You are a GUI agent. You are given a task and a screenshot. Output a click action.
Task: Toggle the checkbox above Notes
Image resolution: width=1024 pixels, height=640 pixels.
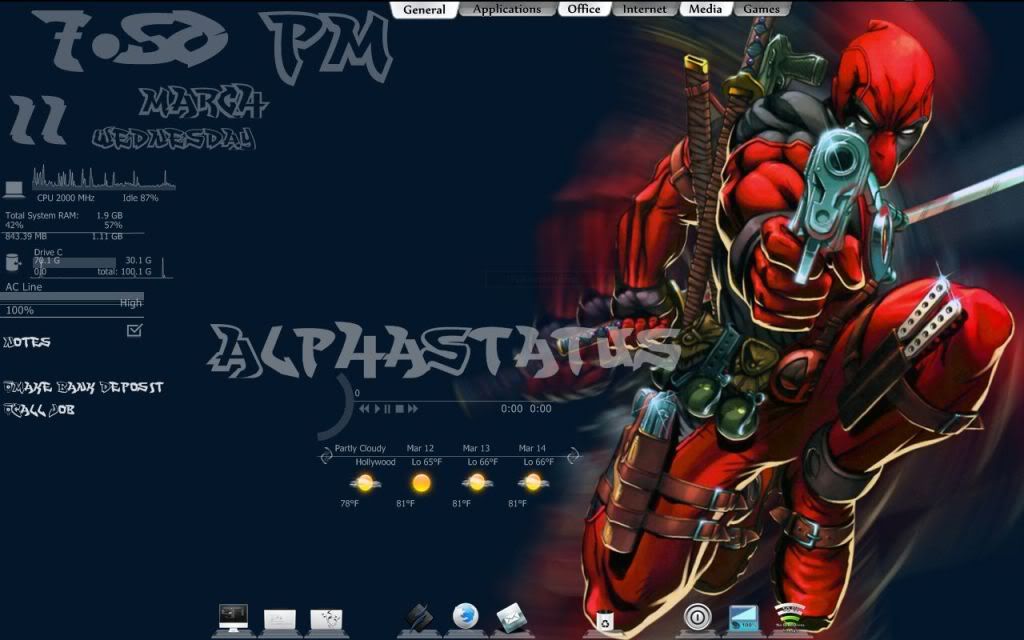(134, 330)
